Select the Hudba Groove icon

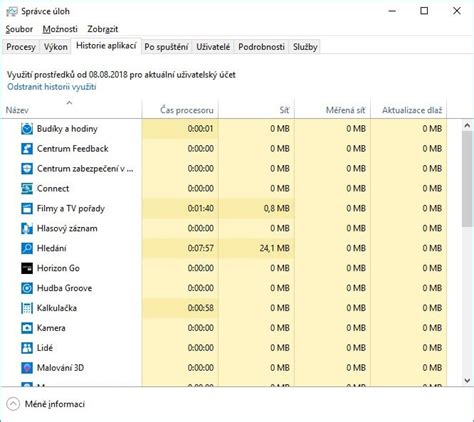point(27,288)
